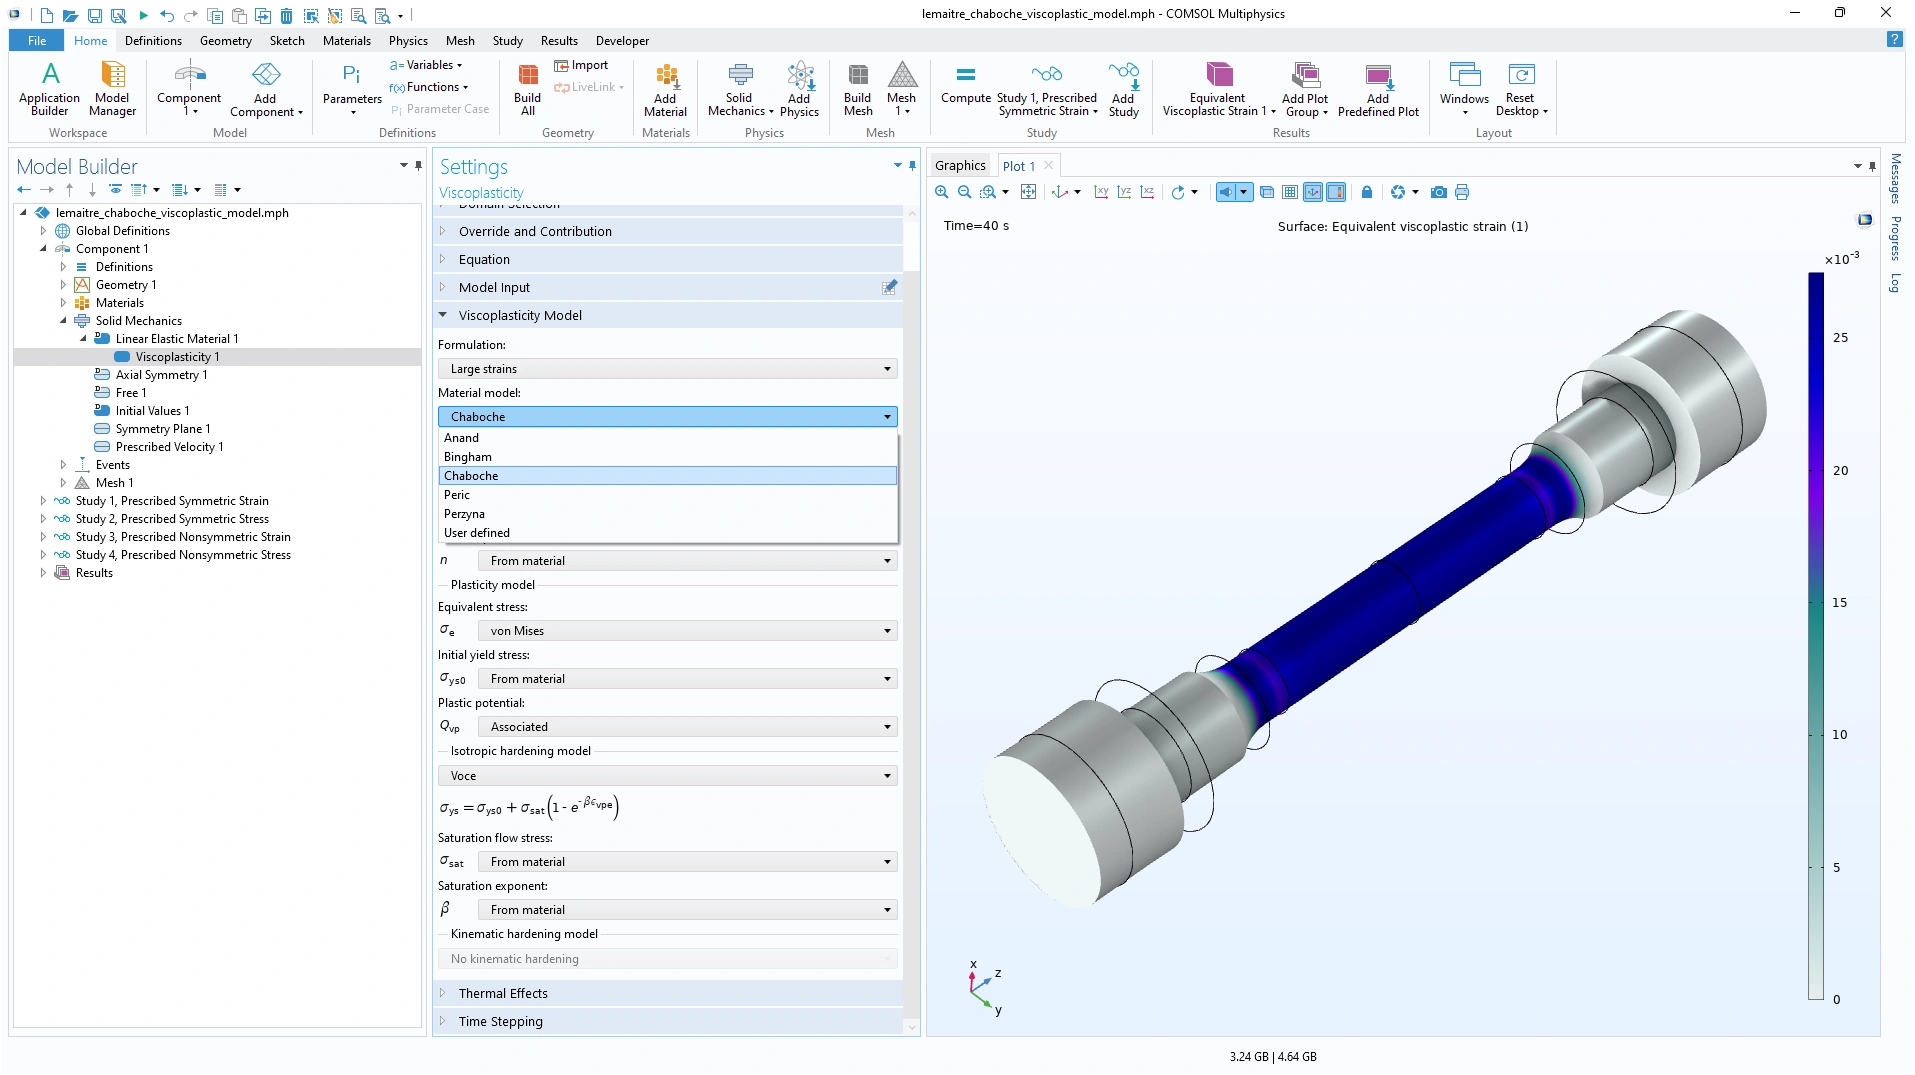Open the Model Manager
1915x1075 pixels.
pyautogui.click(x=112, y=90)
